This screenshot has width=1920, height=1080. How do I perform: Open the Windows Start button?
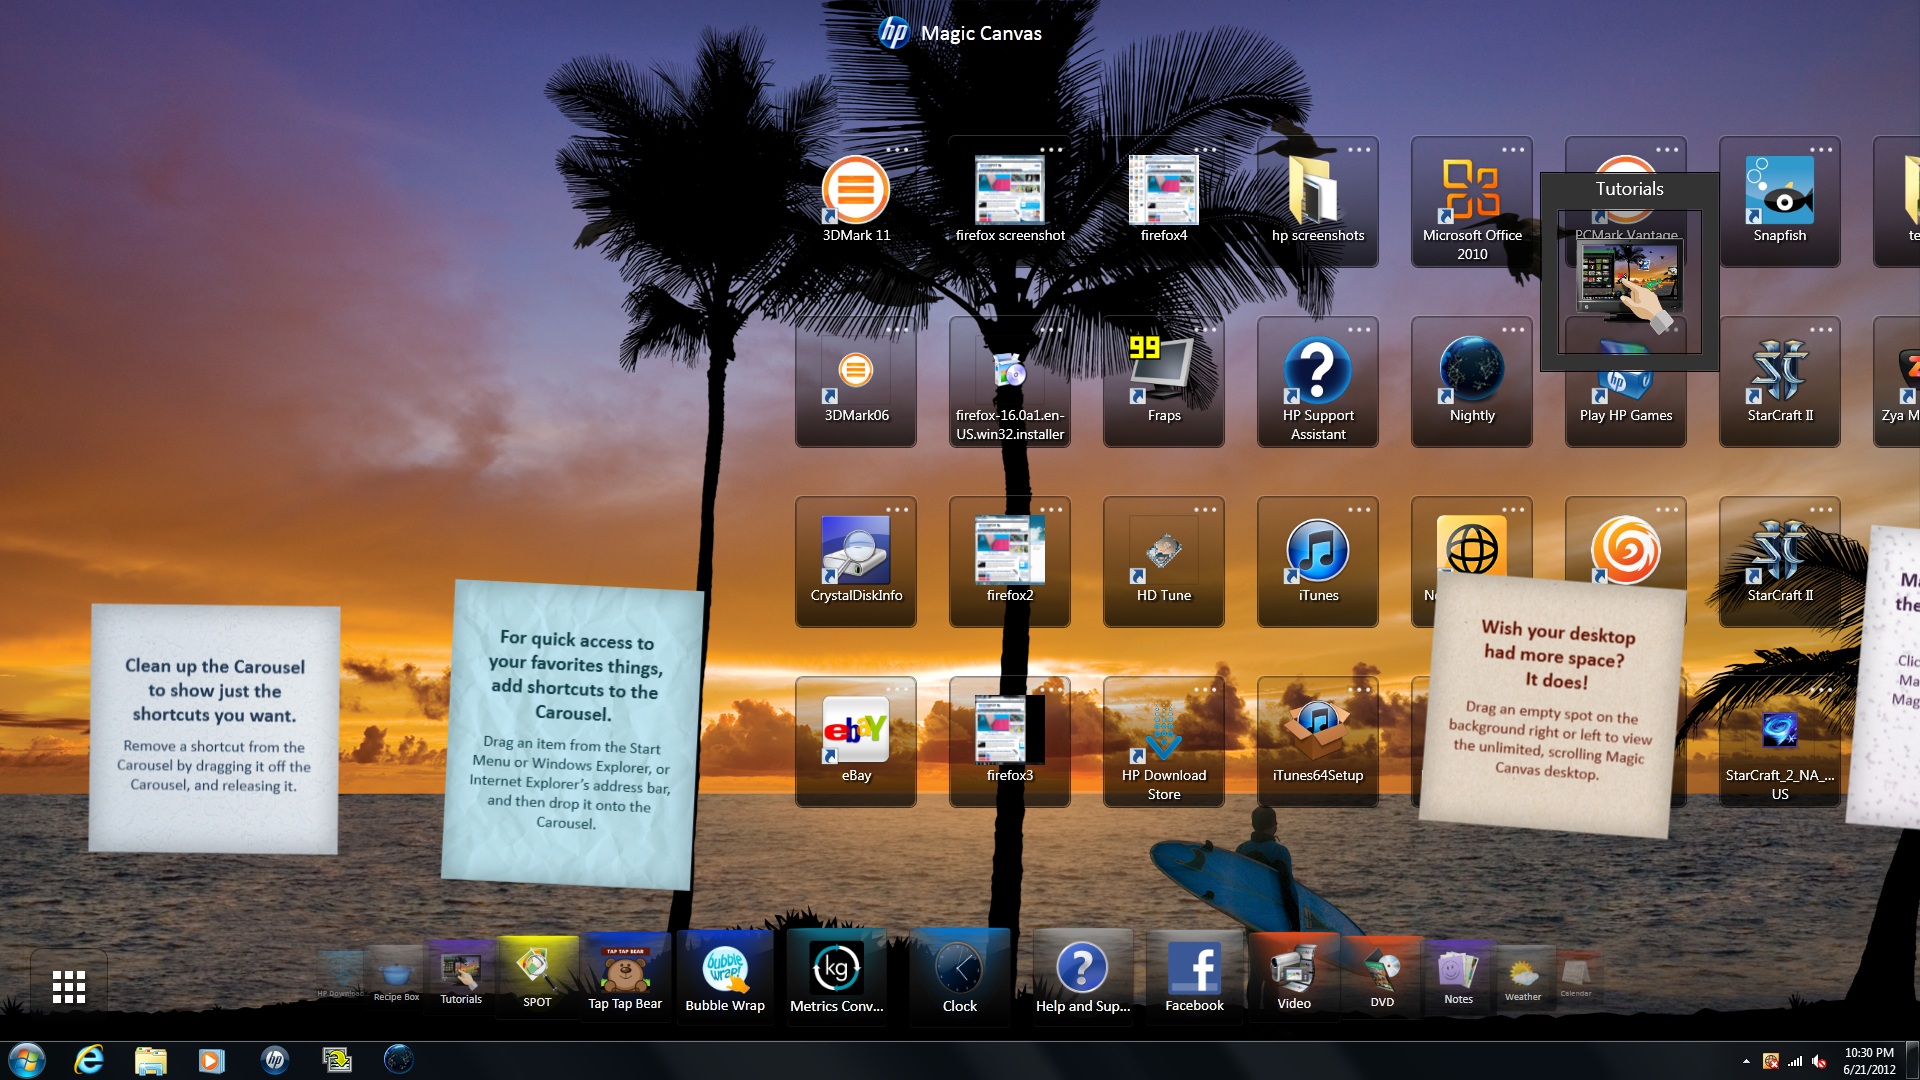pos(27,1060)
